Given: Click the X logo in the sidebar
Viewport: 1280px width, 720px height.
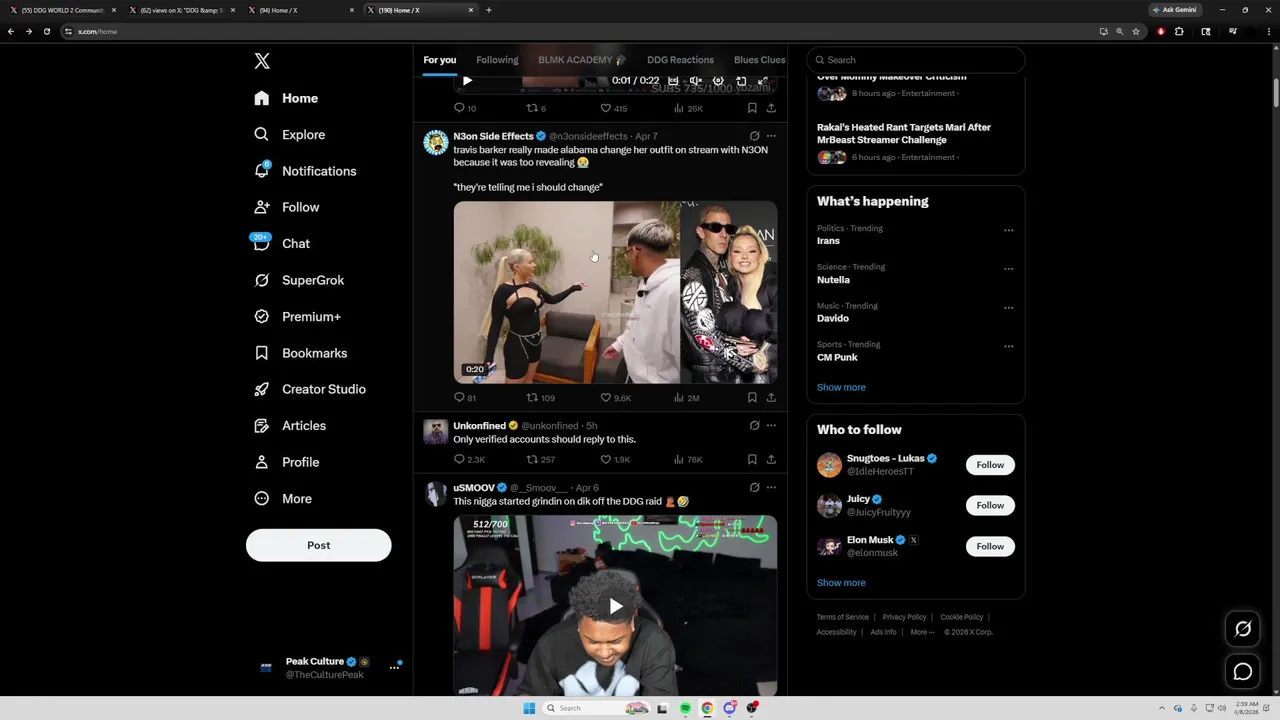Looking at the screenshot, I should point(262,61).
